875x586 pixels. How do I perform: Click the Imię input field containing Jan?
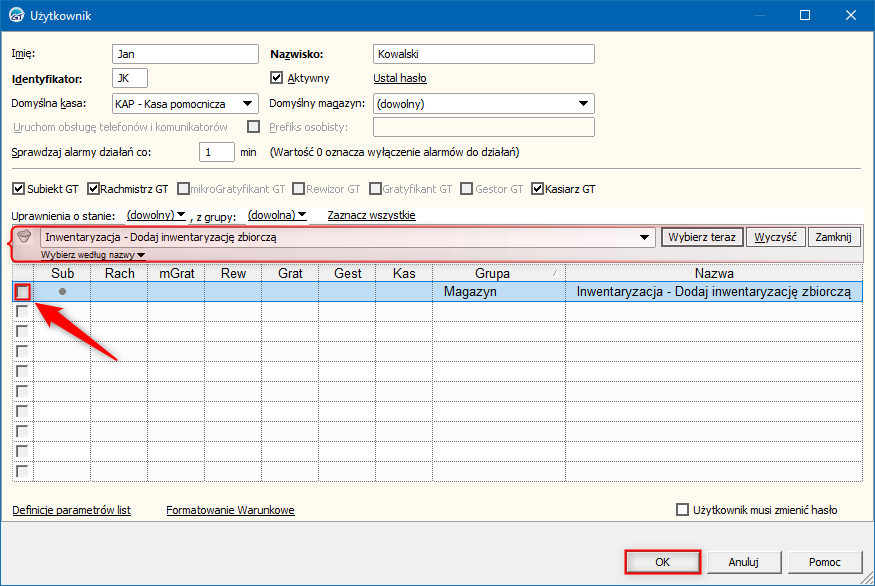[185, 54]
